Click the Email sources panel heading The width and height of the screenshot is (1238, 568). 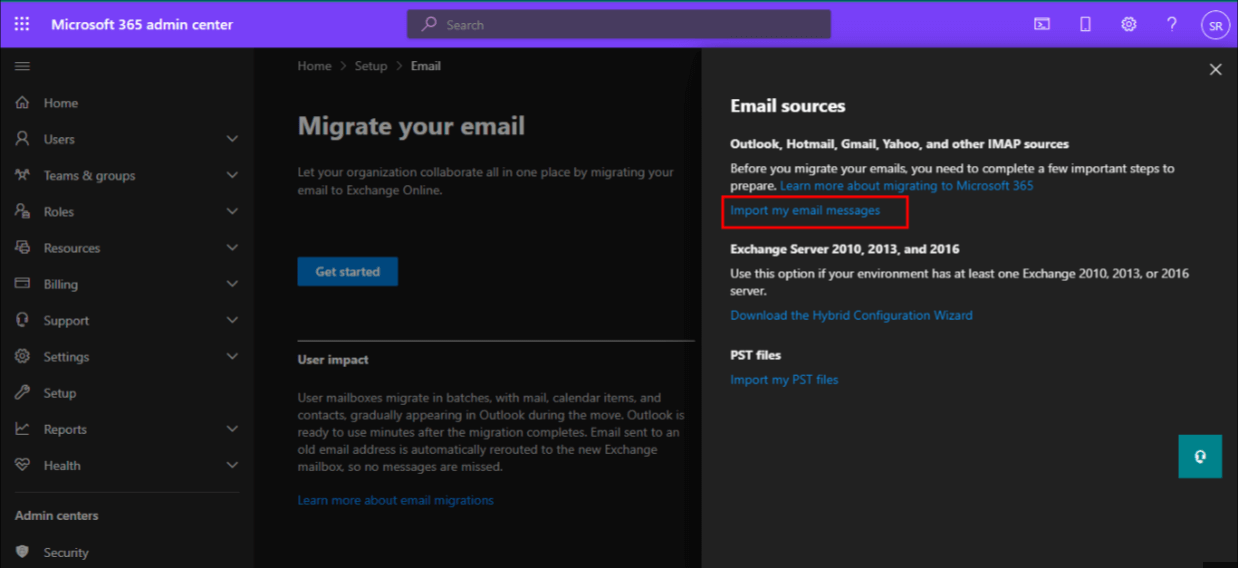(x=788, y=106)
